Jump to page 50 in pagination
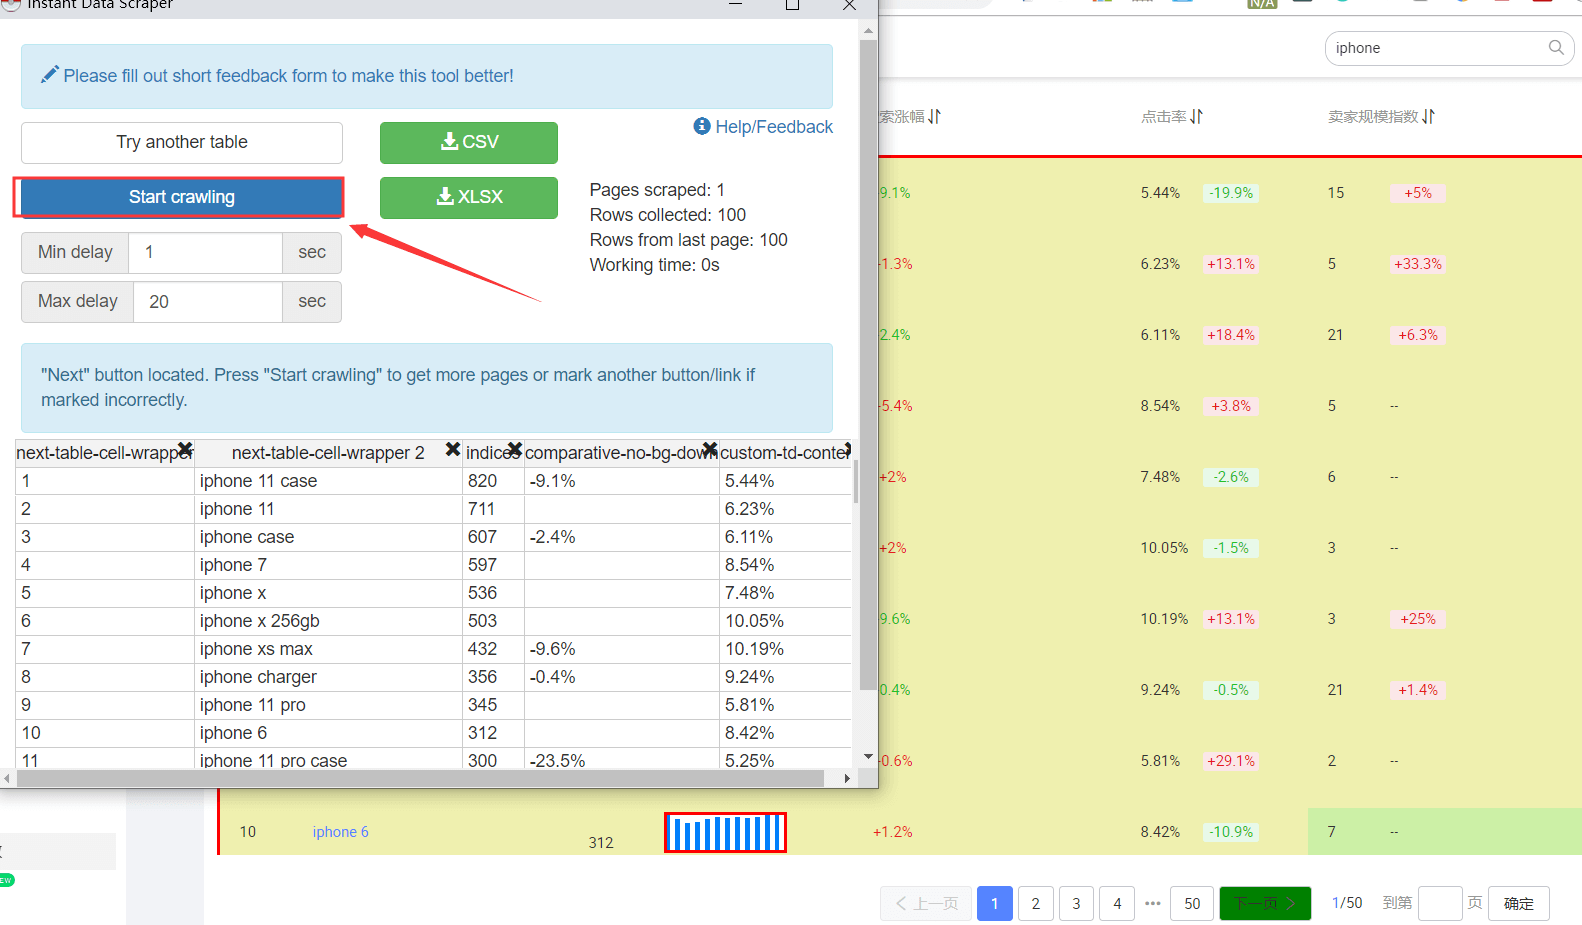The width and height of the screenshot is (1582, 925). point(1192,903)
